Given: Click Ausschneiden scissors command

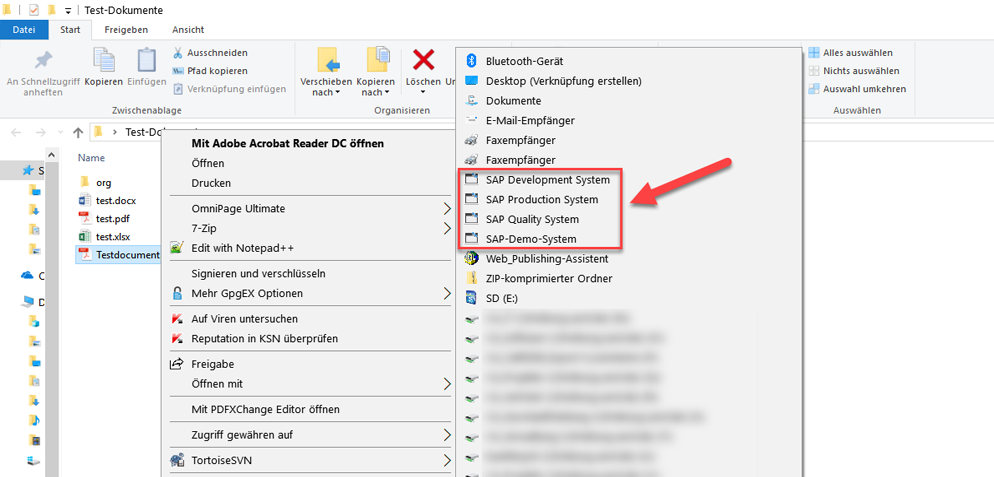Looking at the screenshot, I should tap(210, 53).
